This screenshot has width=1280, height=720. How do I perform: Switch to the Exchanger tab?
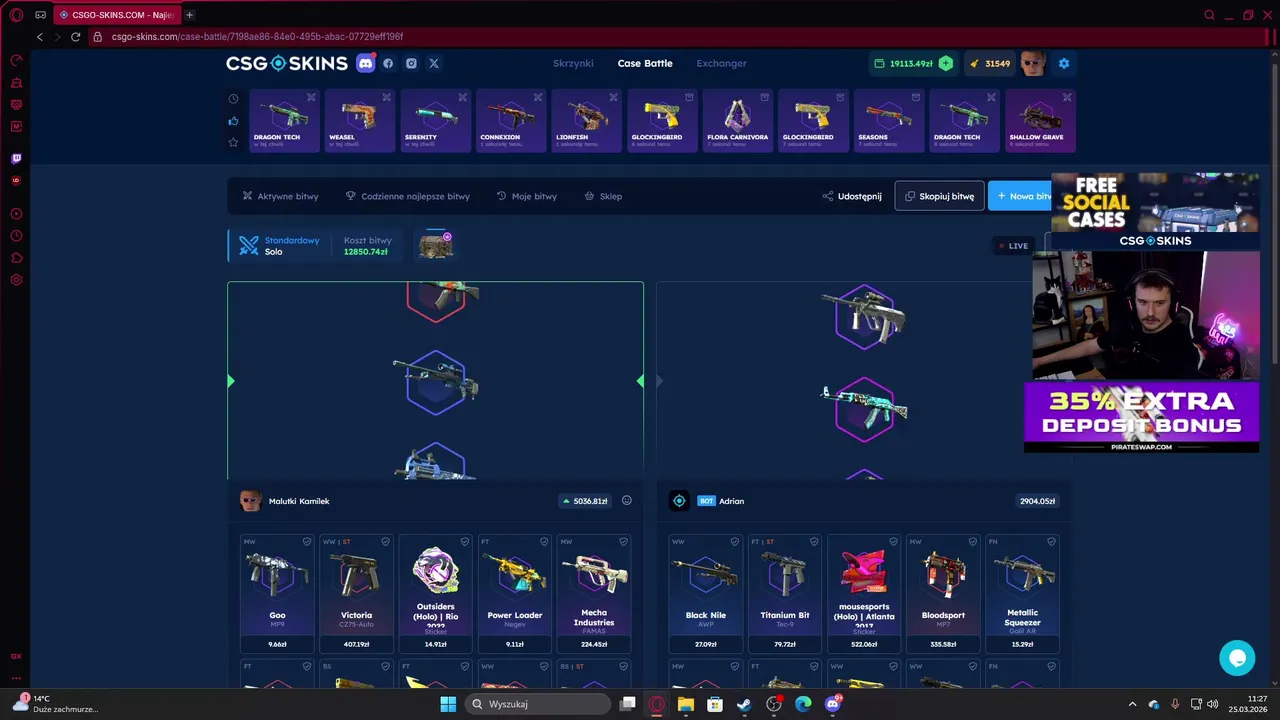722,63
